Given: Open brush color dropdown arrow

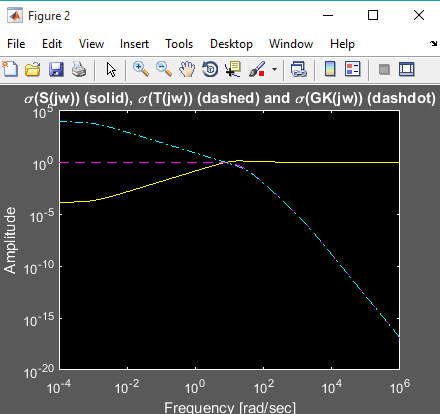Looking at the screenshot, I should [x=274, y=69].
